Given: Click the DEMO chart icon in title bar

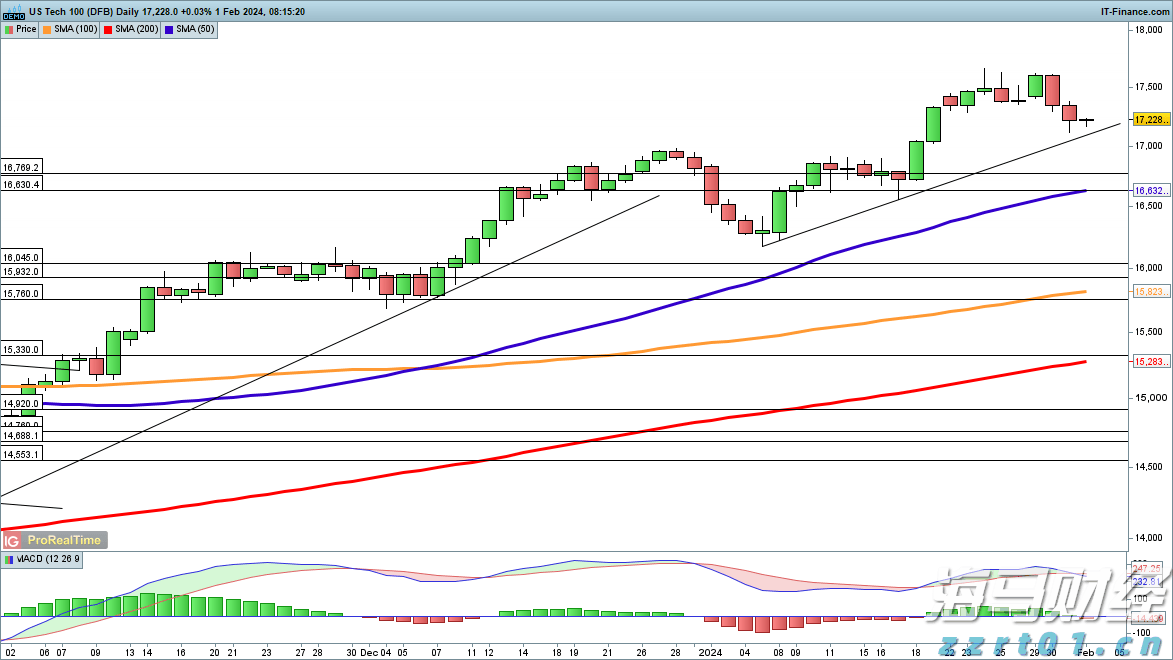Looking at the screenshot, I should (13, 11).
